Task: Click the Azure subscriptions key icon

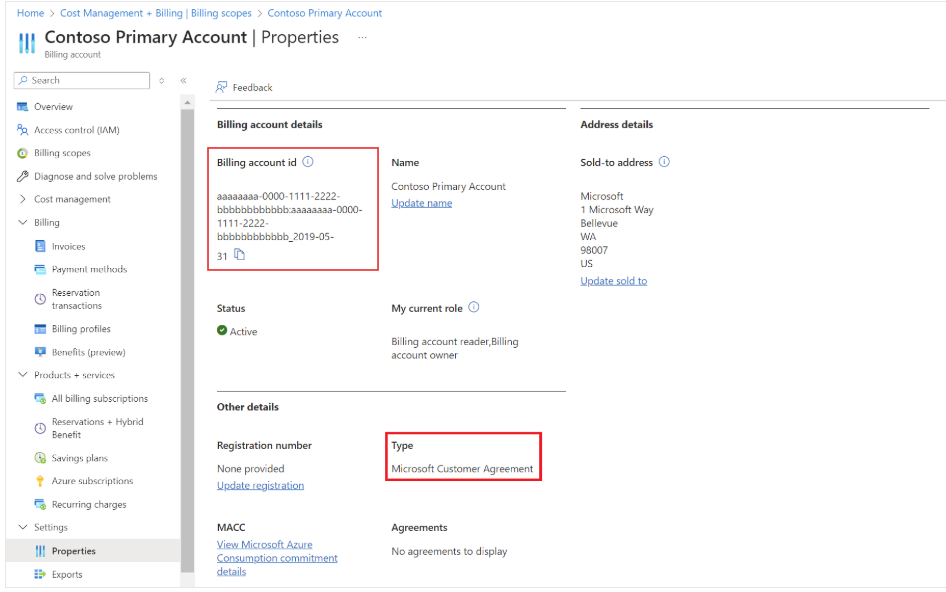Action: coord(40,481)
